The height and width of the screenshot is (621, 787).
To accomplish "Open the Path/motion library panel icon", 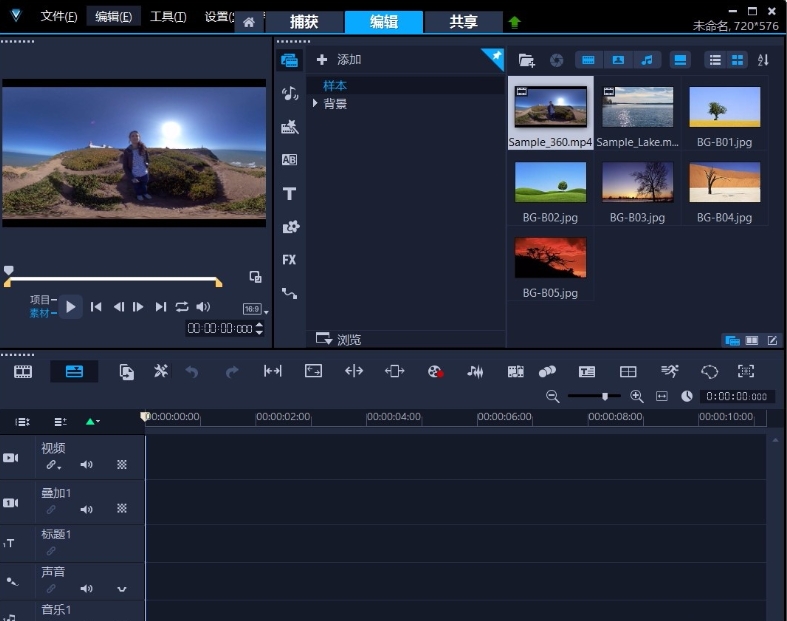I will pyautogui.click(x=289, y=293).
